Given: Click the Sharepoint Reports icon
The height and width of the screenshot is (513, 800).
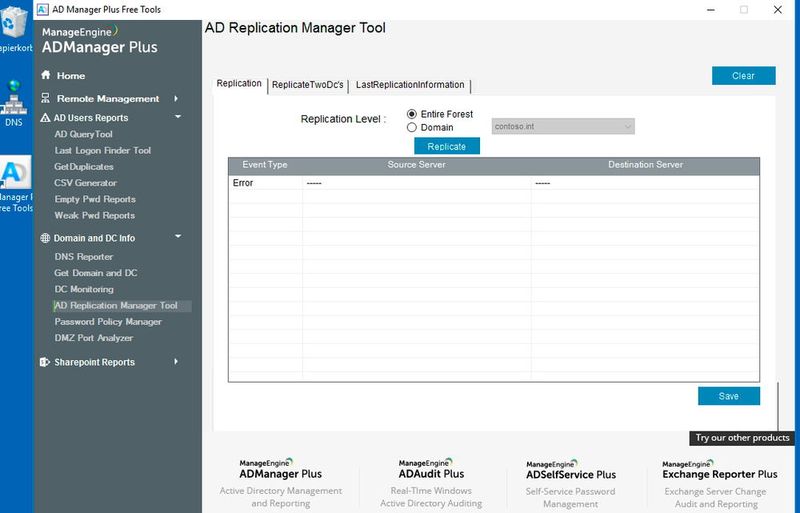Looking at the screenshot, I should (45, 362).
